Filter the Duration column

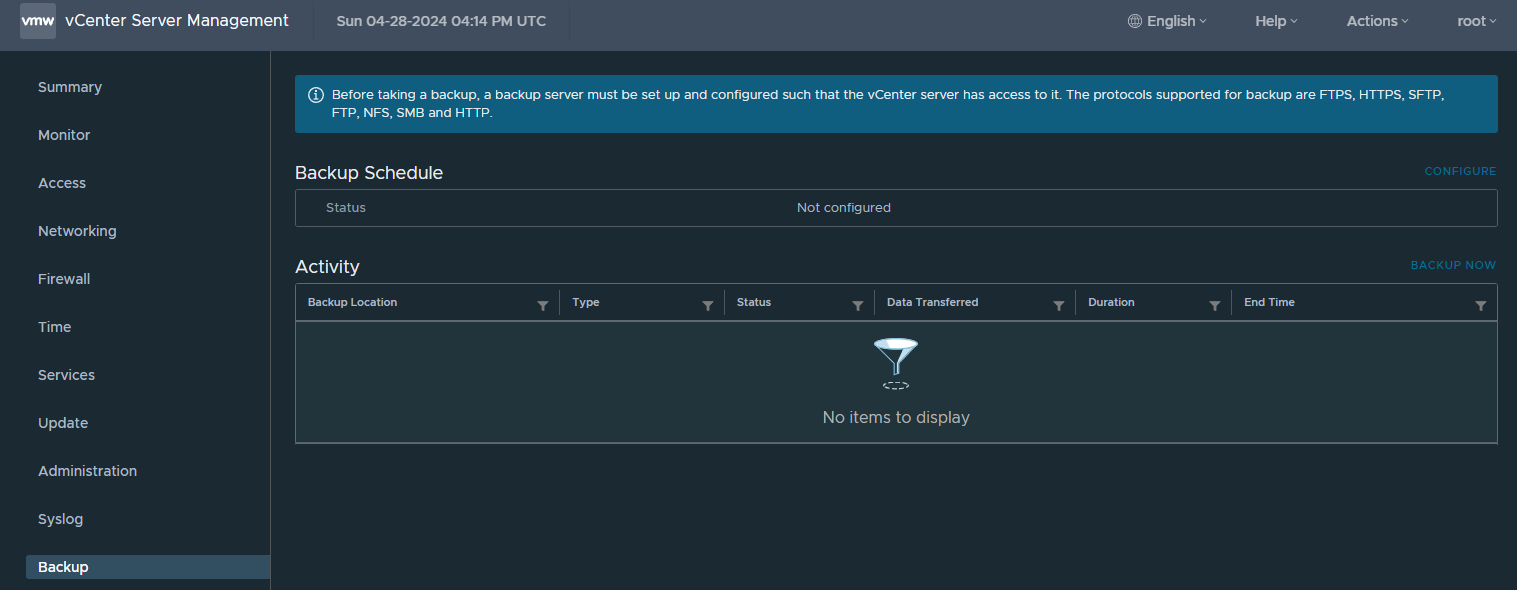(1216, 303)
